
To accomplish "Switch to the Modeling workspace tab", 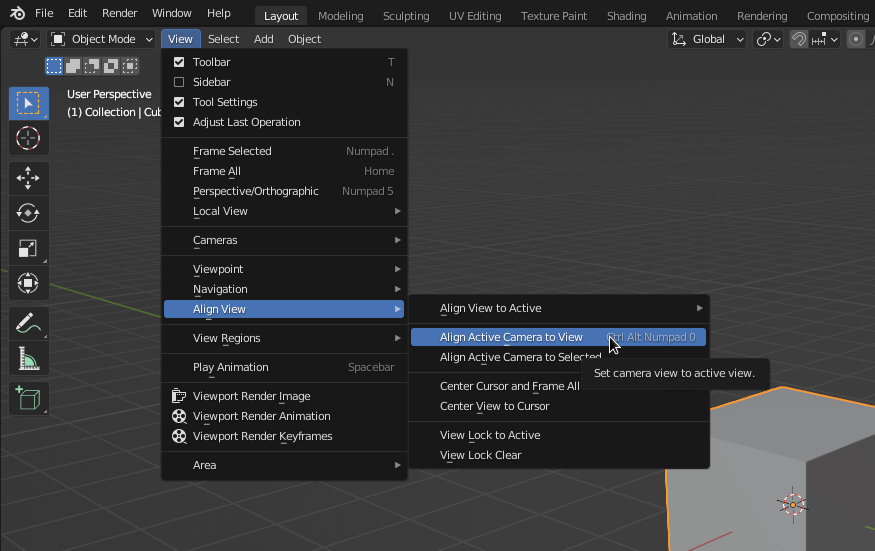I will [341, 16].
